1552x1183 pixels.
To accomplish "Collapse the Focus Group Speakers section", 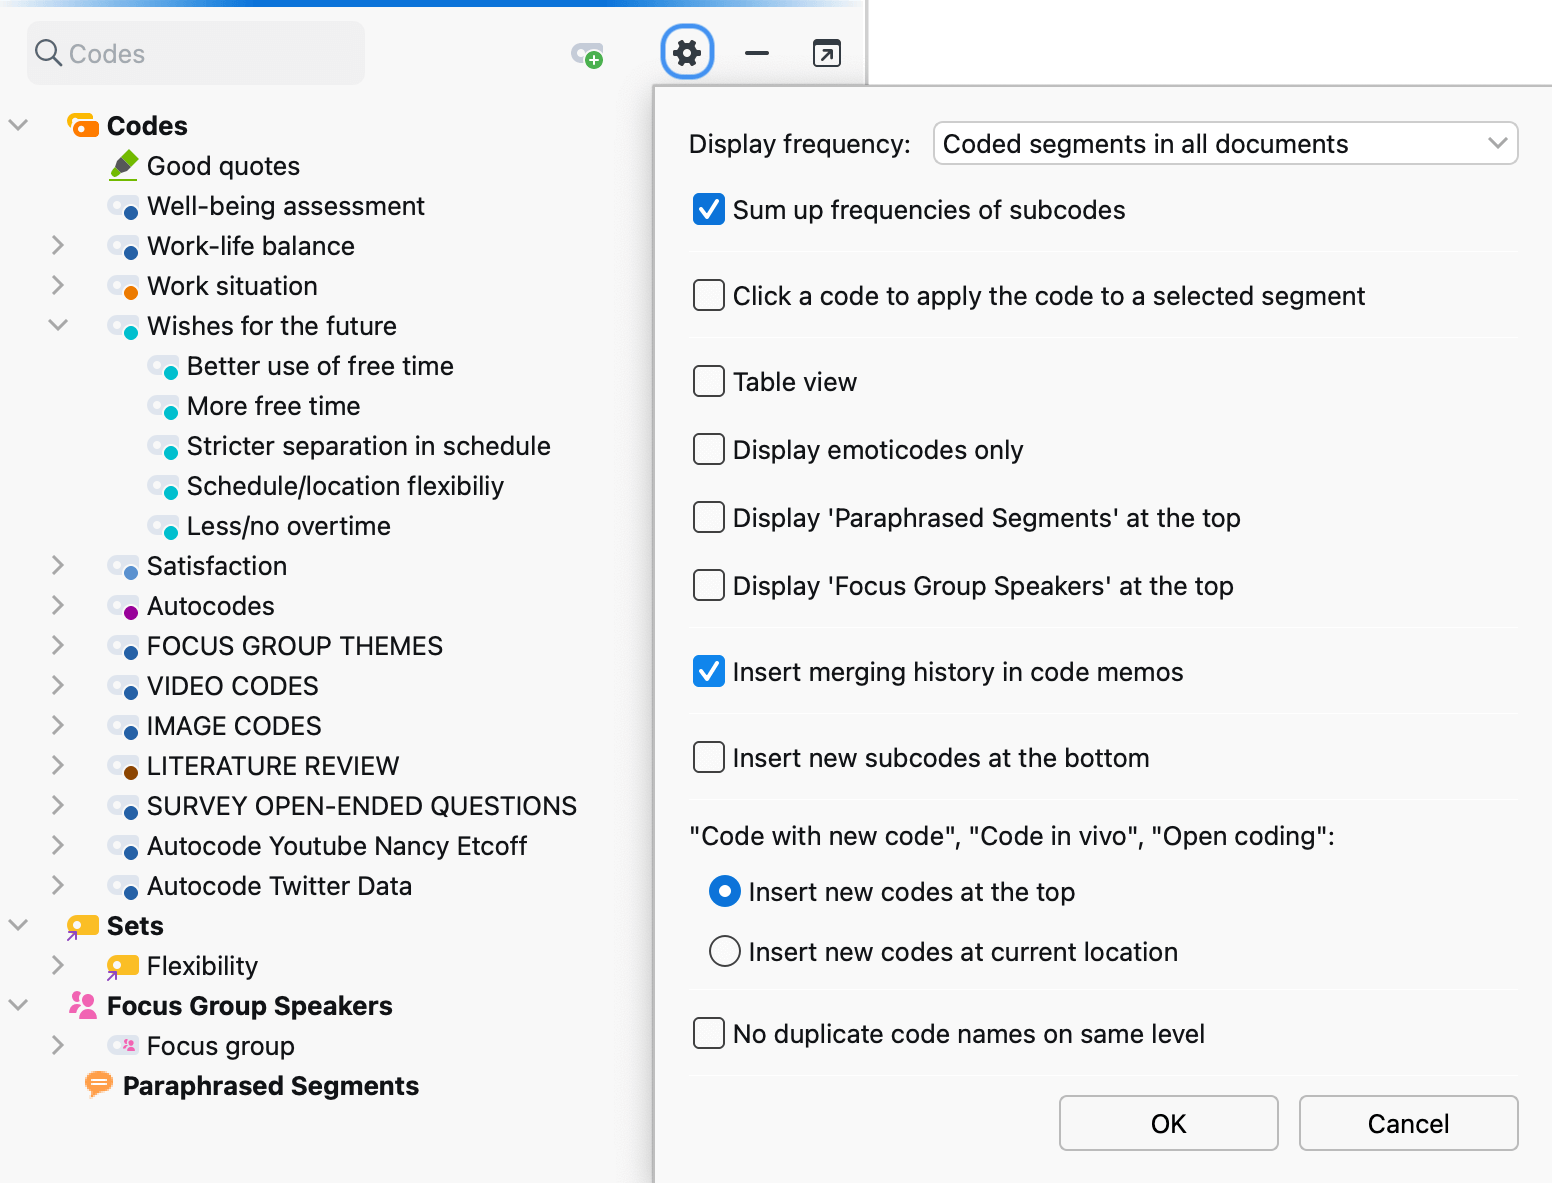I will click(18, 1005).
